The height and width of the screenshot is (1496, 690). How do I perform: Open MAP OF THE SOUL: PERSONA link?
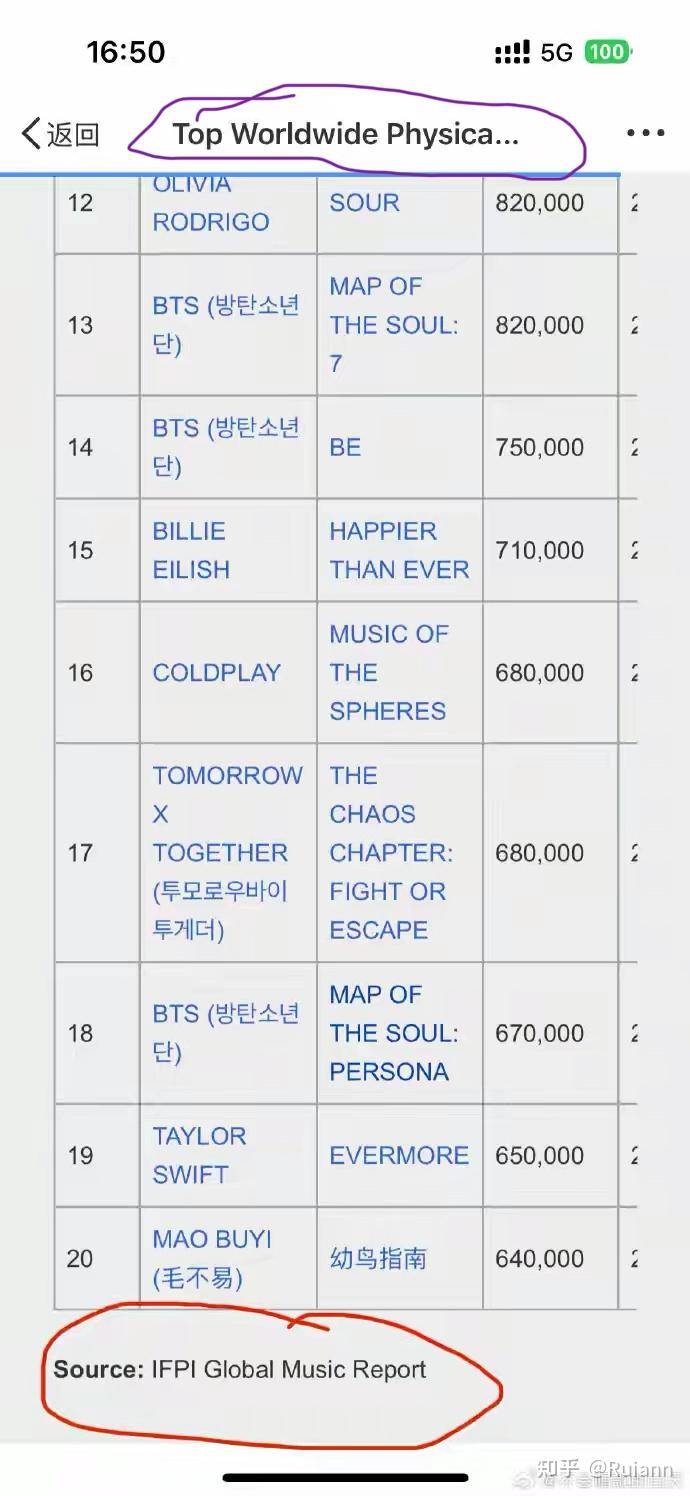(x=394, y=1033)
